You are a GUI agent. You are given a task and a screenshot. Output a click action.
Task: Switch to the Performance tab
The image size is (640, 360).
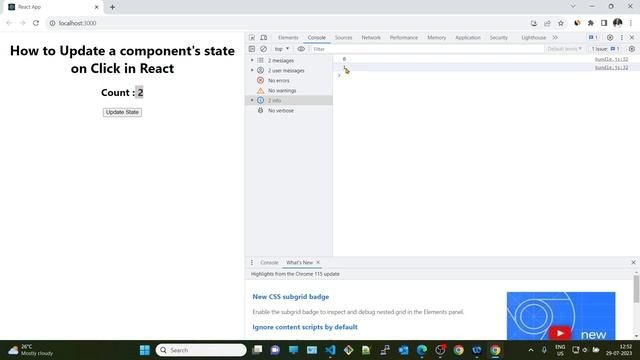tap(404, 38)
